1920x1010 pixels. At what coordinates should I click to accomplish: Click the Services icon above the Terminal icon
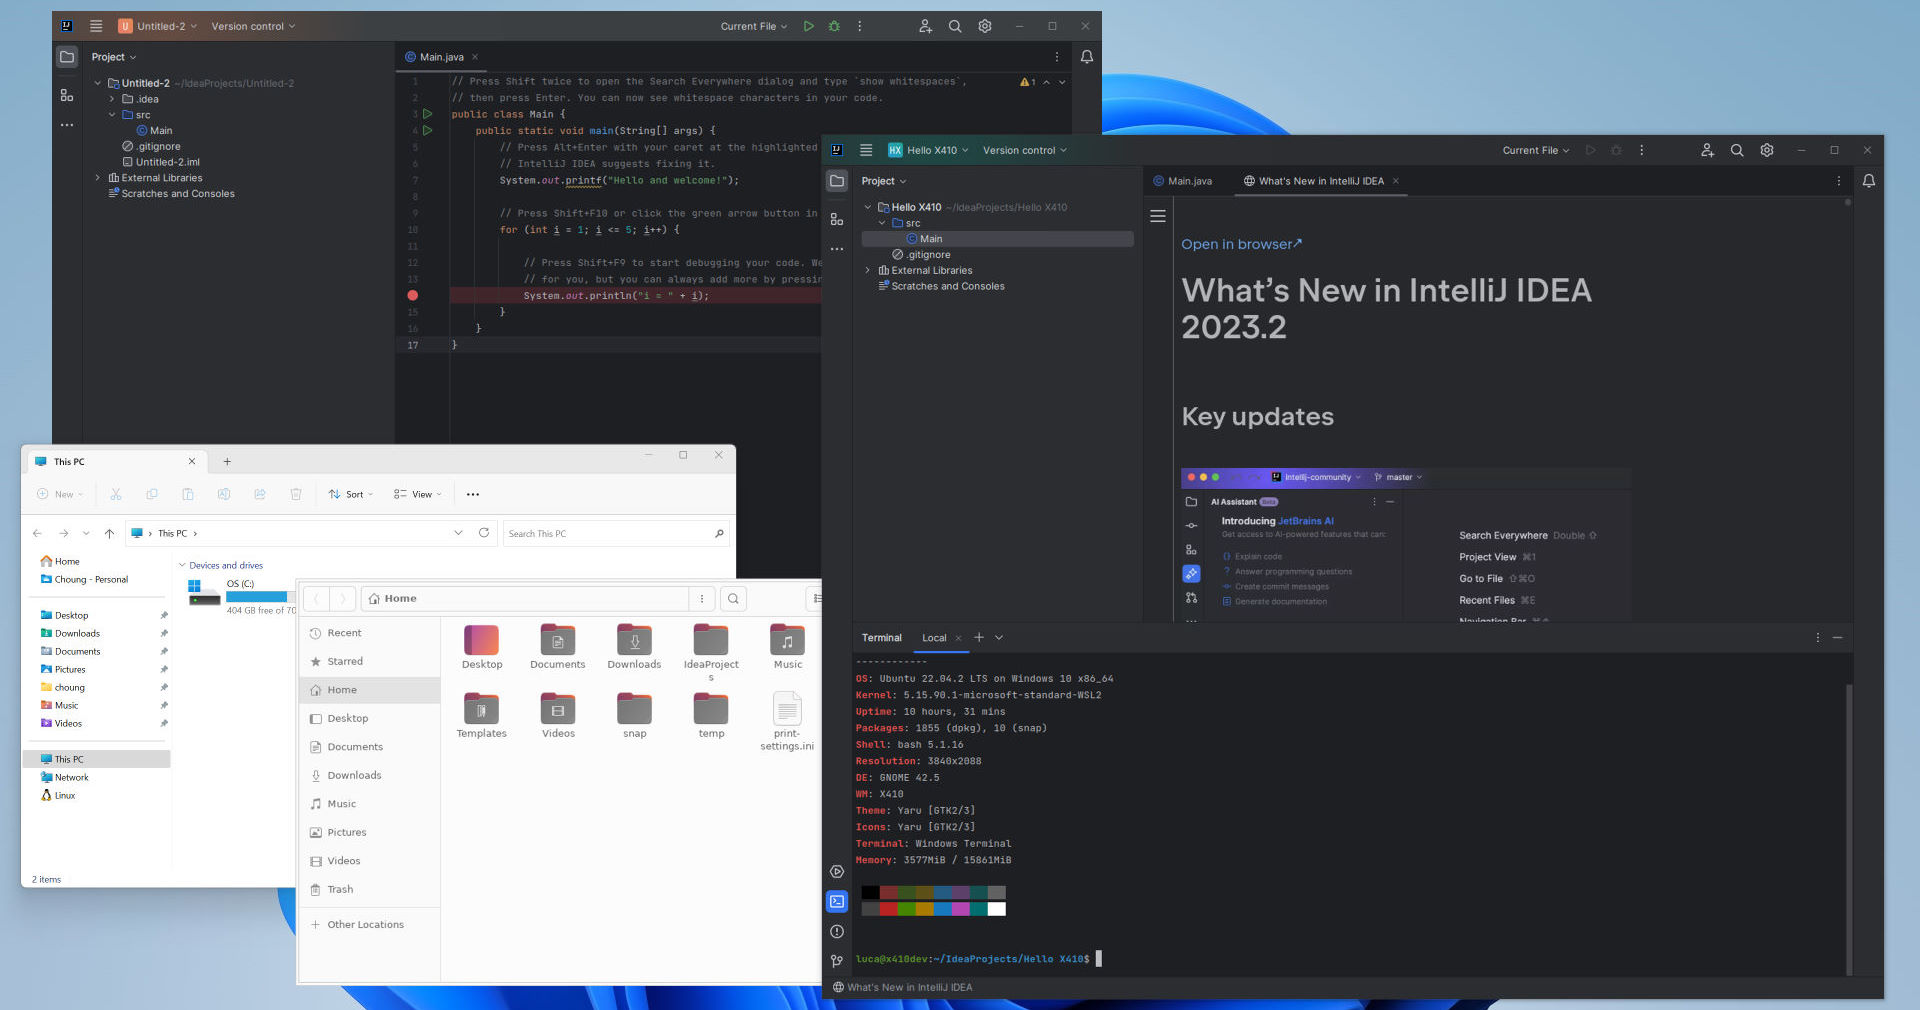click(837, 871)
